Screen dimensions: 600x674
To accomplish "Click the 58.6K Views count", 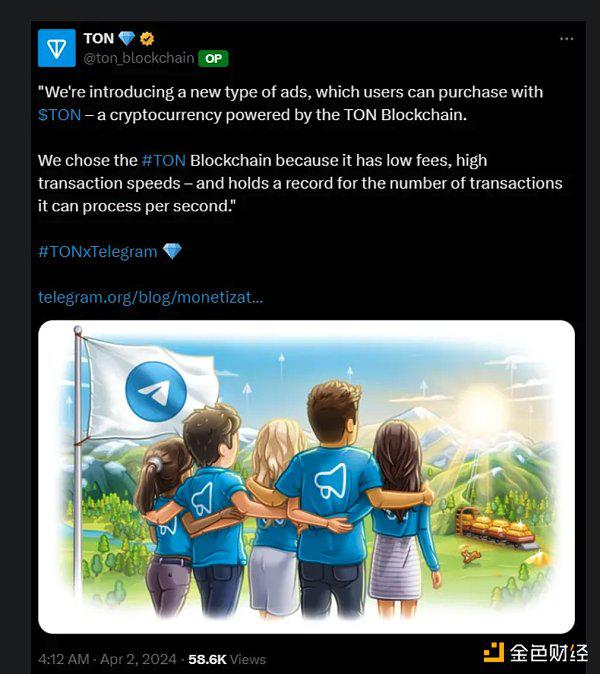I will (227, 659).
